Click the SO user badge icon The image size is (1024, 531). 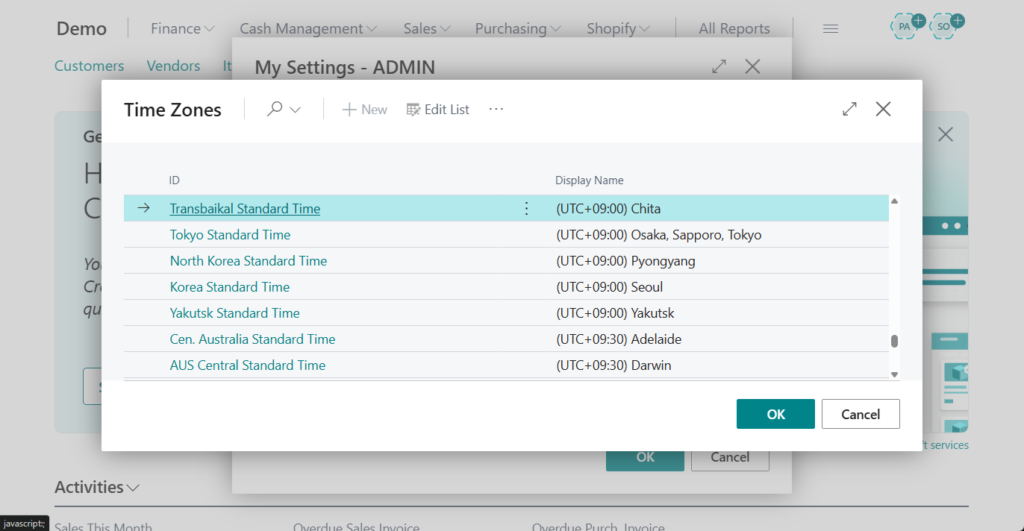click(x=944, y=26)
